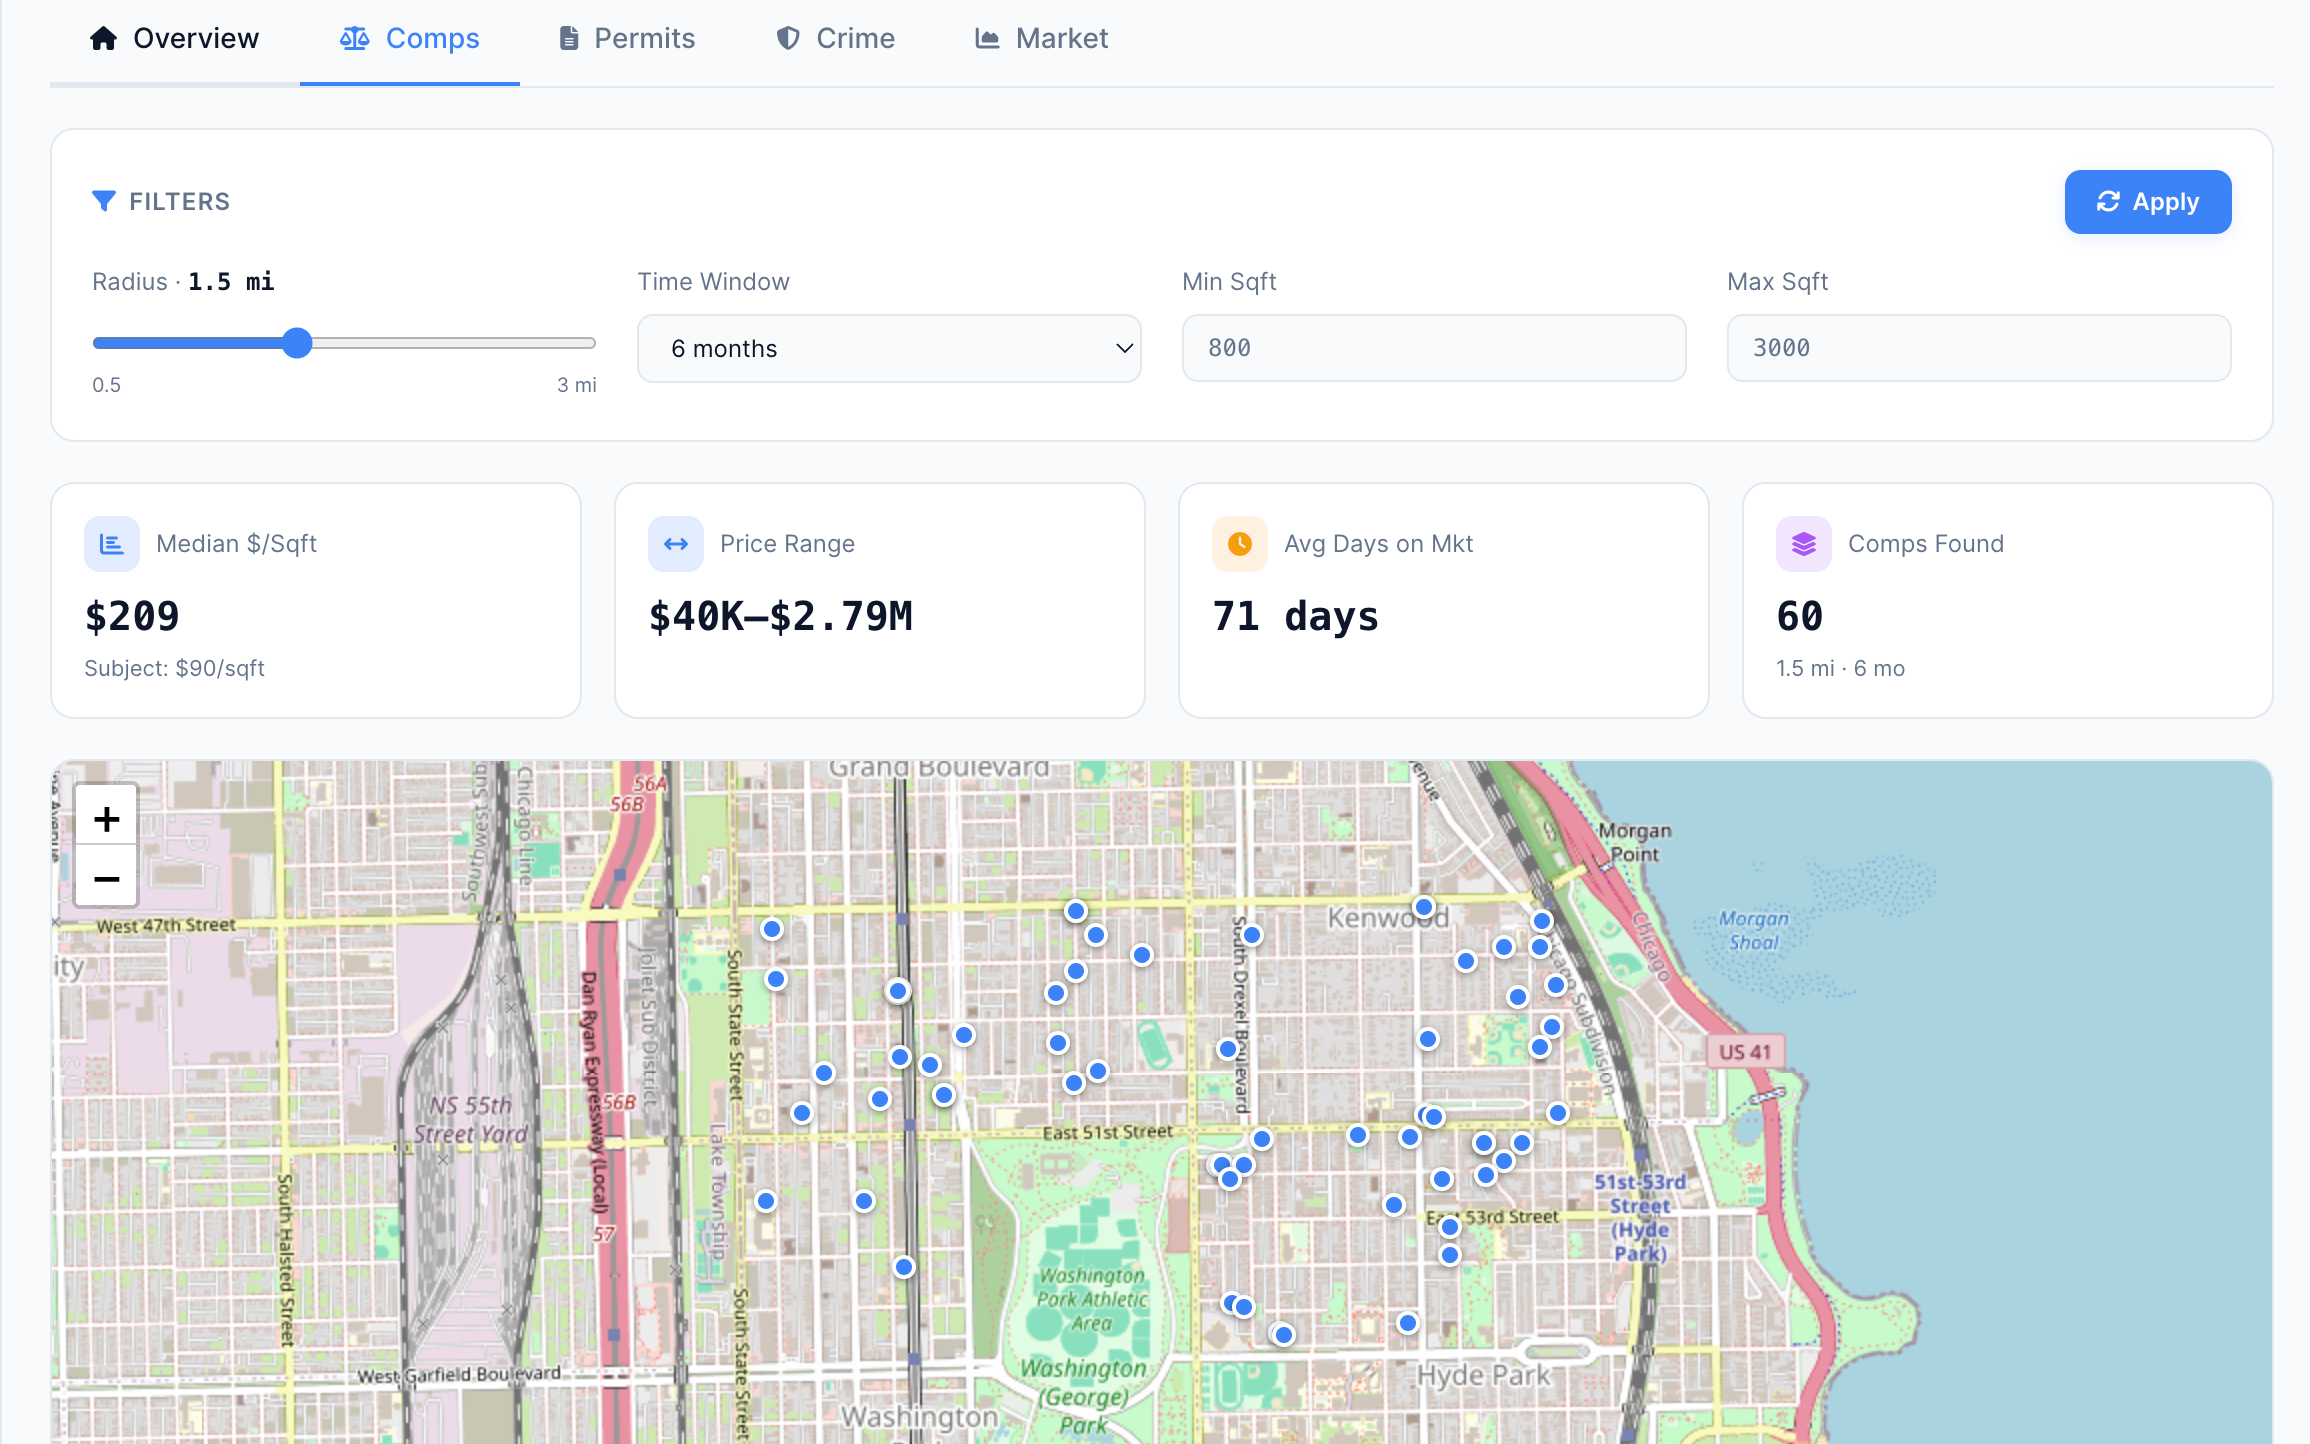The height and width of the screenshot is (1444, 2310).
Task: Open the Overview tab
Action: coord(174,39)
